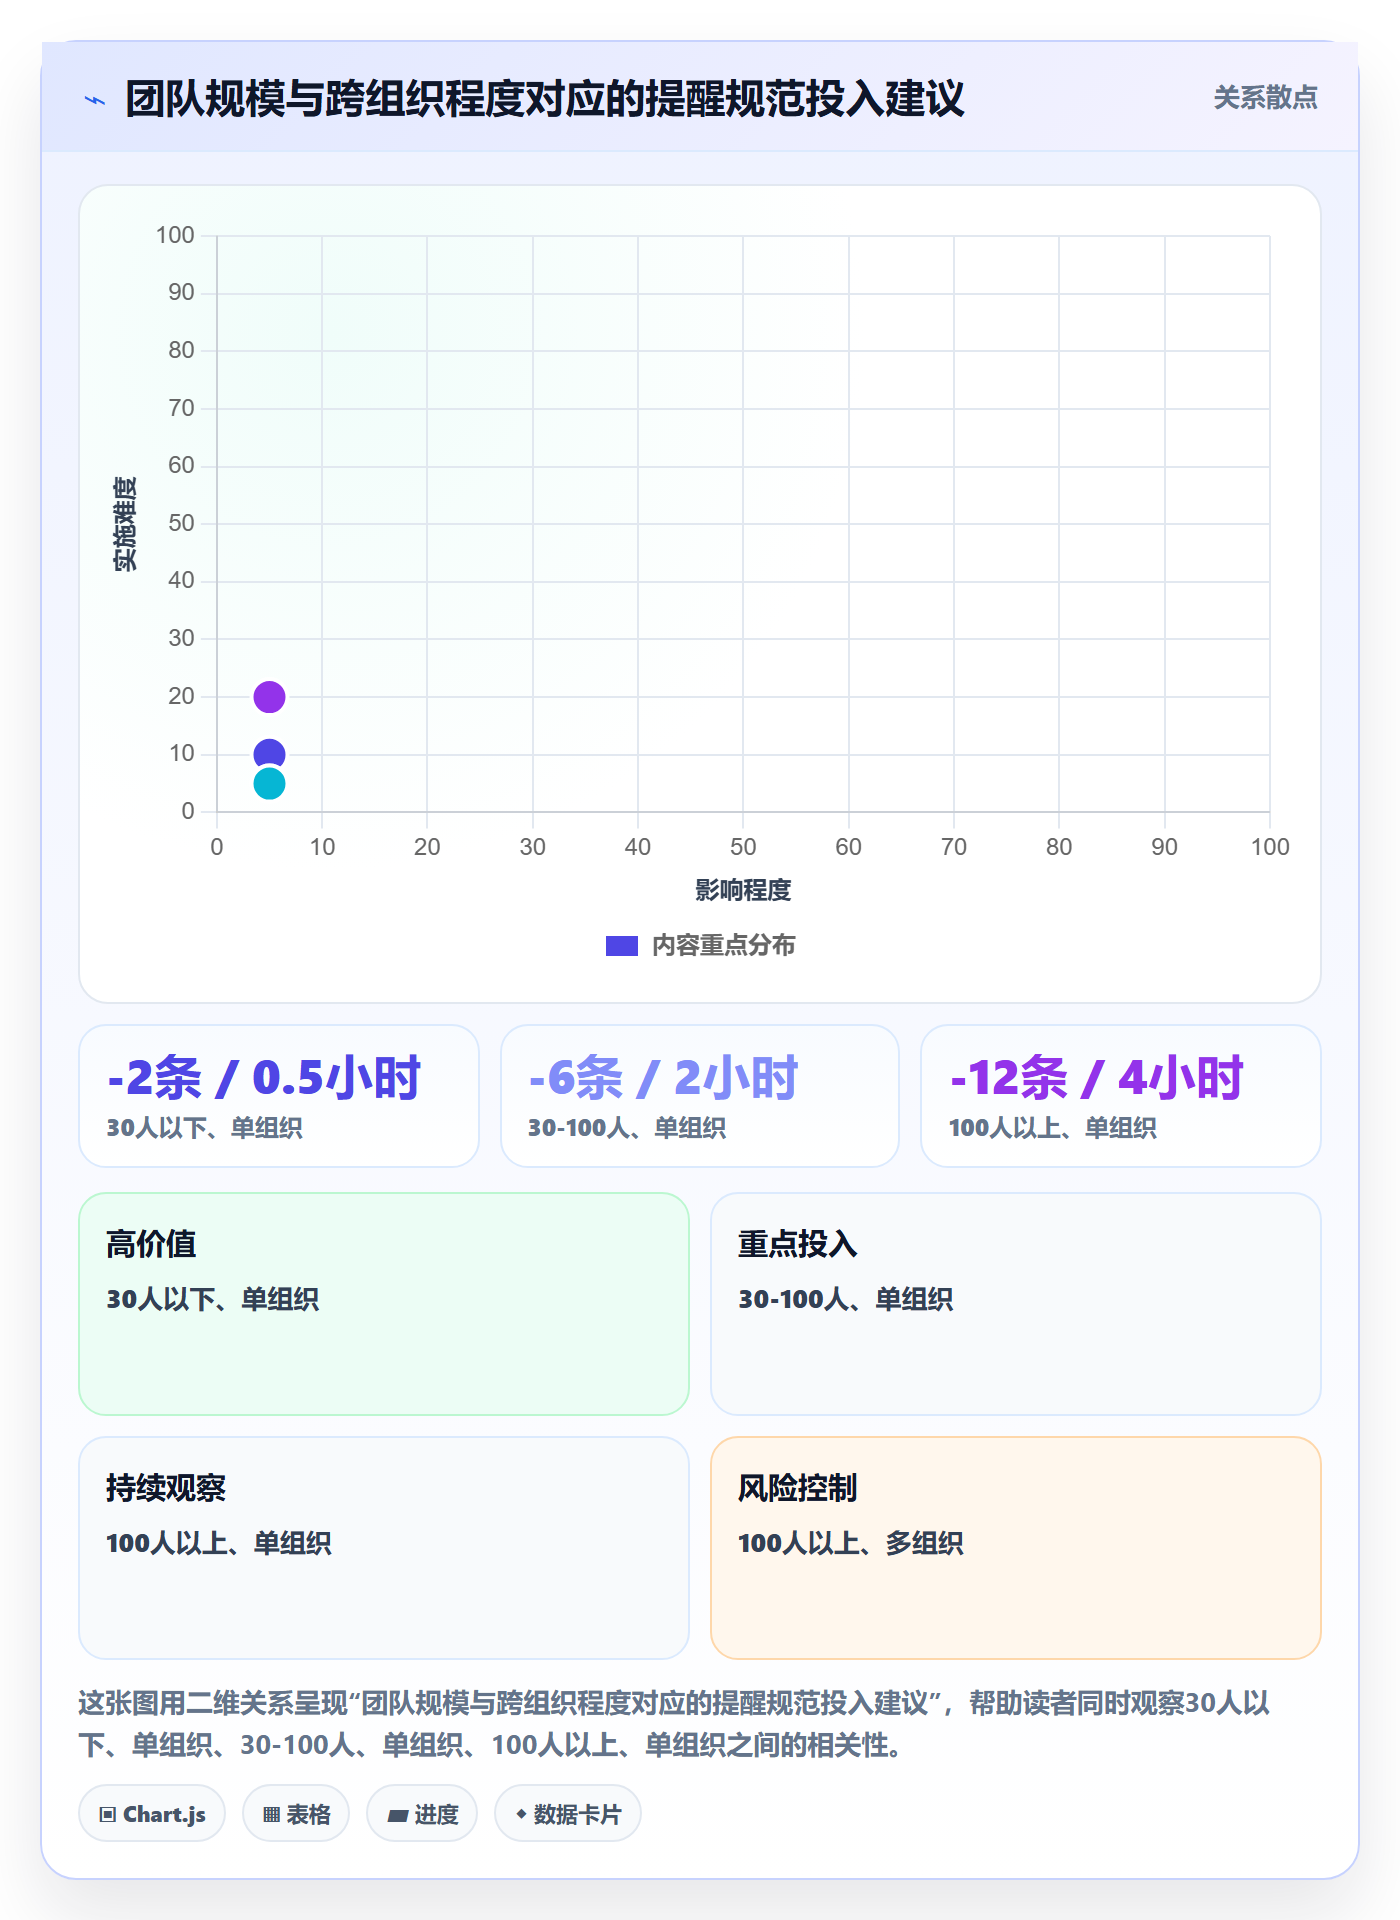The width and height of the screenshot is (1400, 1920).
Task: Select the 重点投入 quadrant card
Action: click(1016, 1304)
